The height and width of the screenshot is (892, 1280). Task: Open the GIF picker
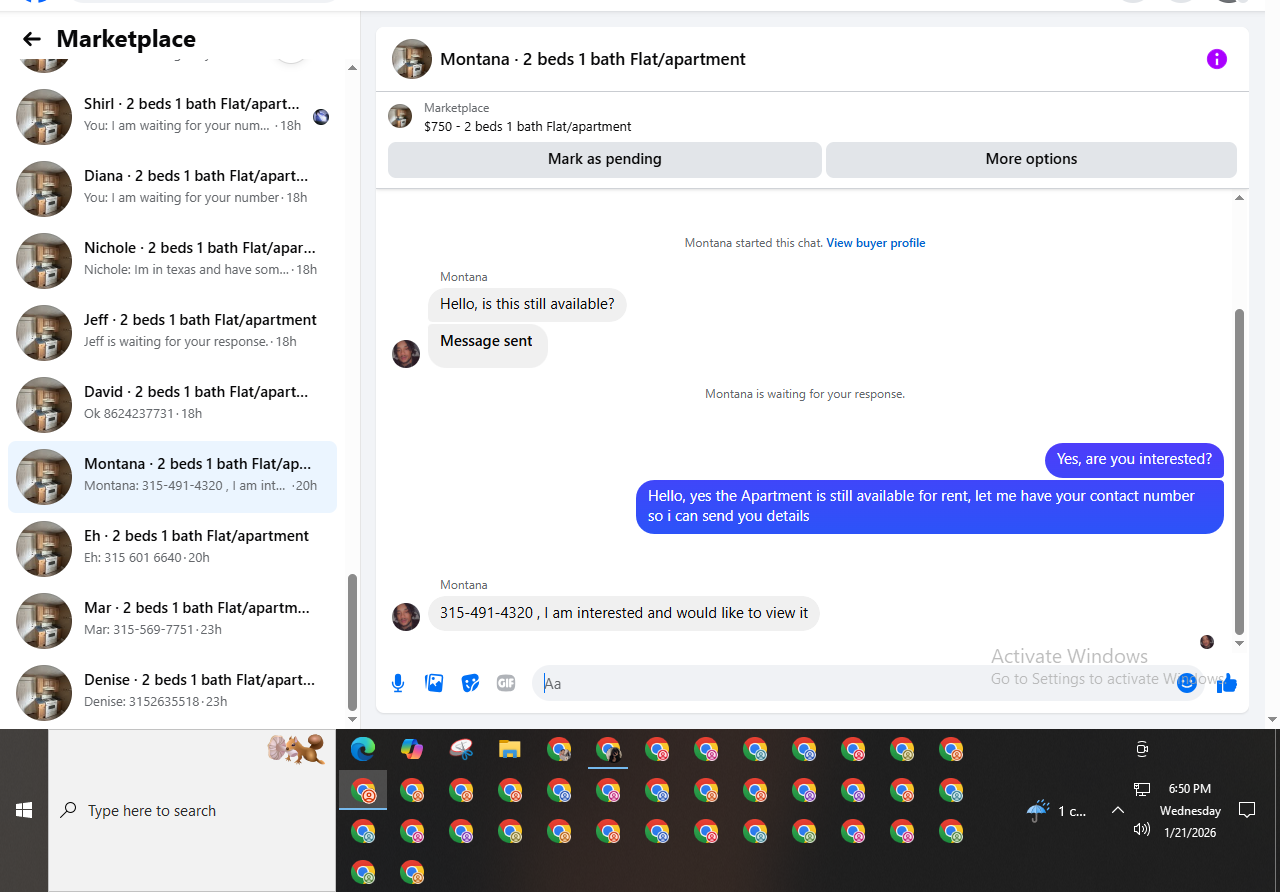[506, 683]
